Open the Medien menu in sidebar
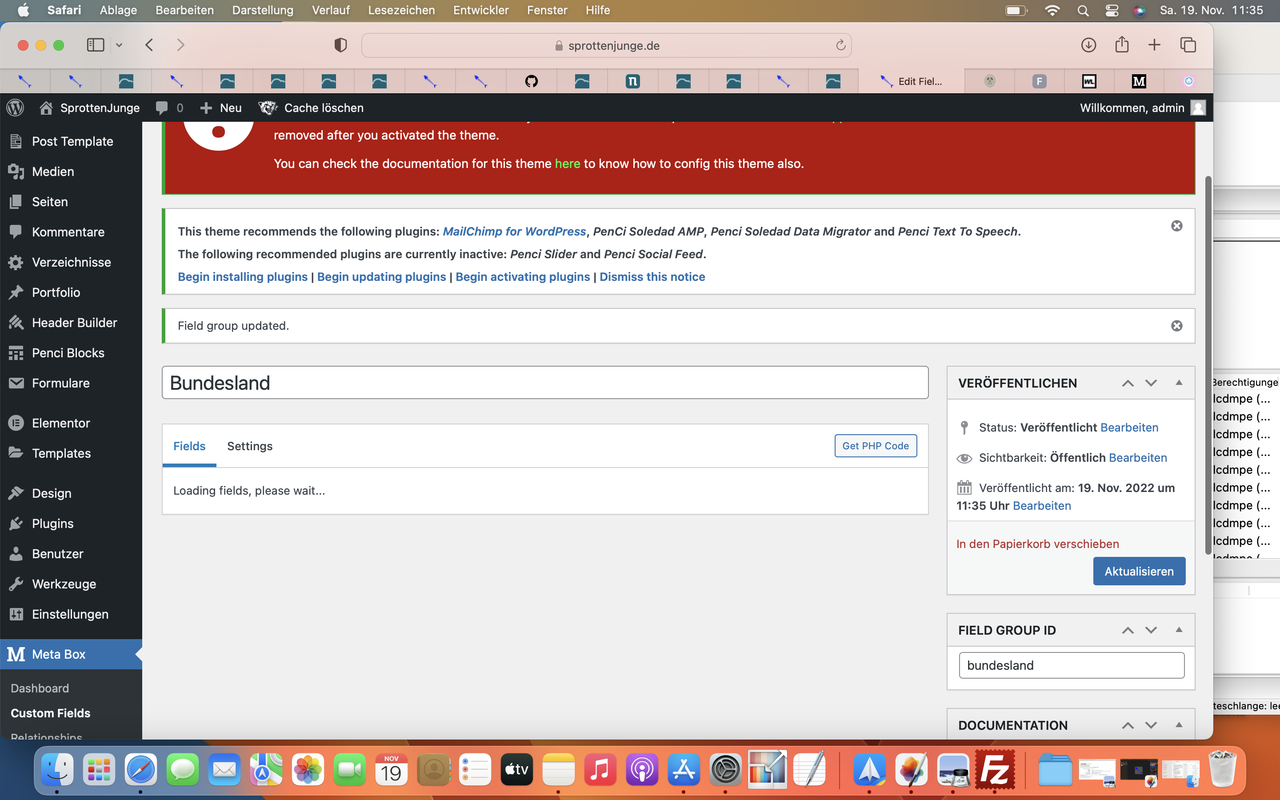This screenshot has height=800, width=1280. pos(53,171)
